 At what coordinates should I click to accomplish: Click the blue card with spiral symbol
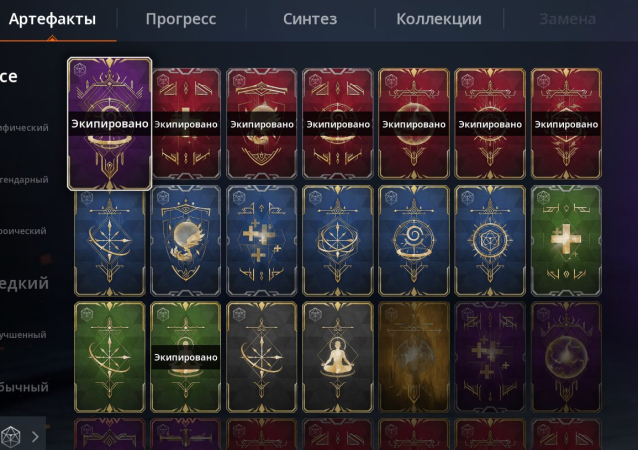coord(414,241)
